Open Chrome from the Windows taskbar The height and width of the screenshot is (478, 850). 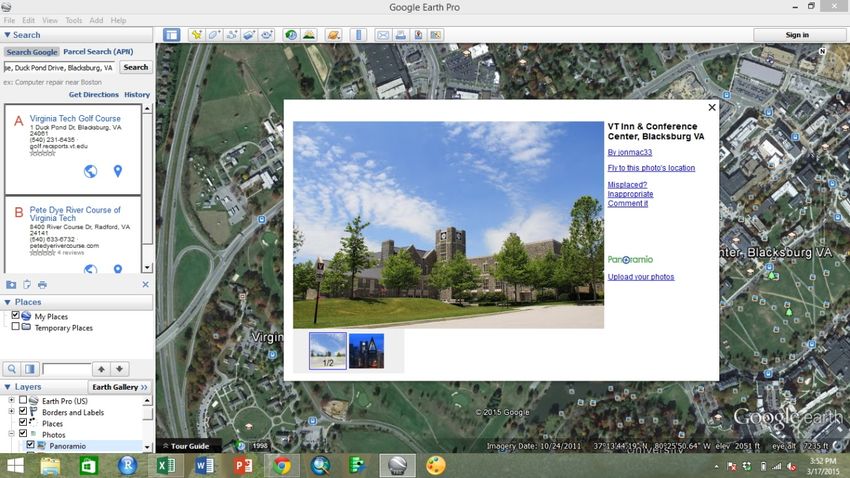[x=281, y=466]
